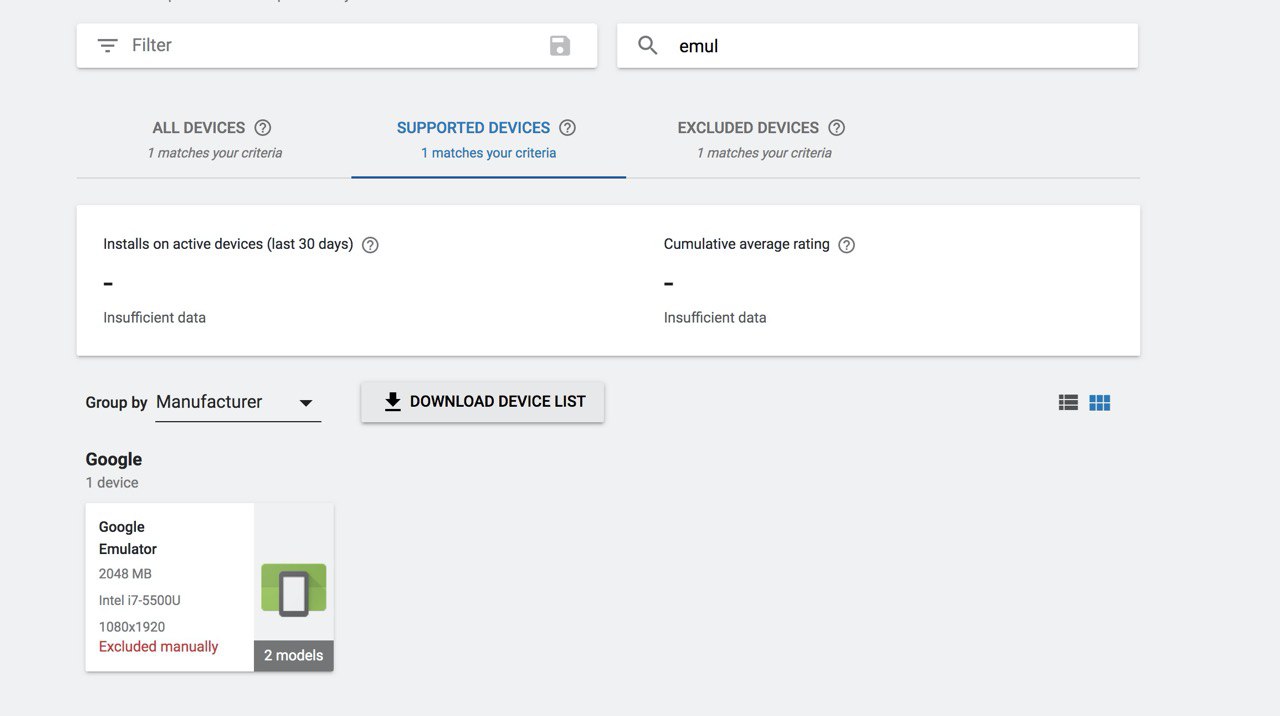Click the search box containing emul
This screenshot has height=716, width=1280.
pyautogui.click(x=877, y=46)
